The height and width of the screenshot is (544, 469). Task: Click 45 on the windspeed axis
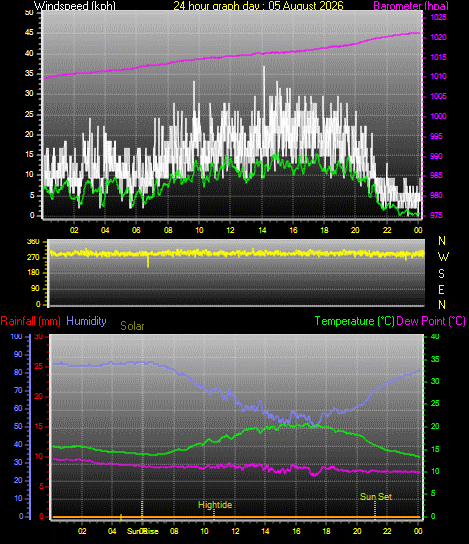click(29, 33)
